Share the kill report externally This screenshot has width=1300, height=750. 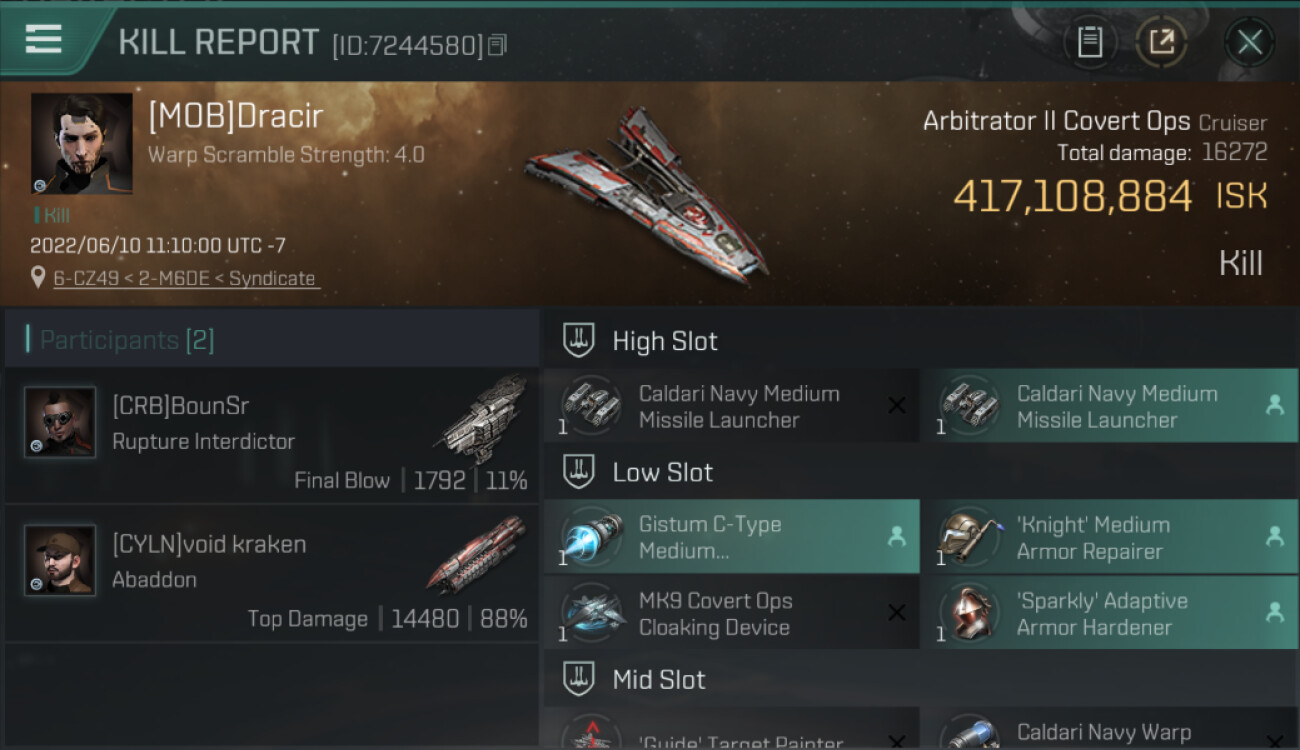[x=1161, y=42]
